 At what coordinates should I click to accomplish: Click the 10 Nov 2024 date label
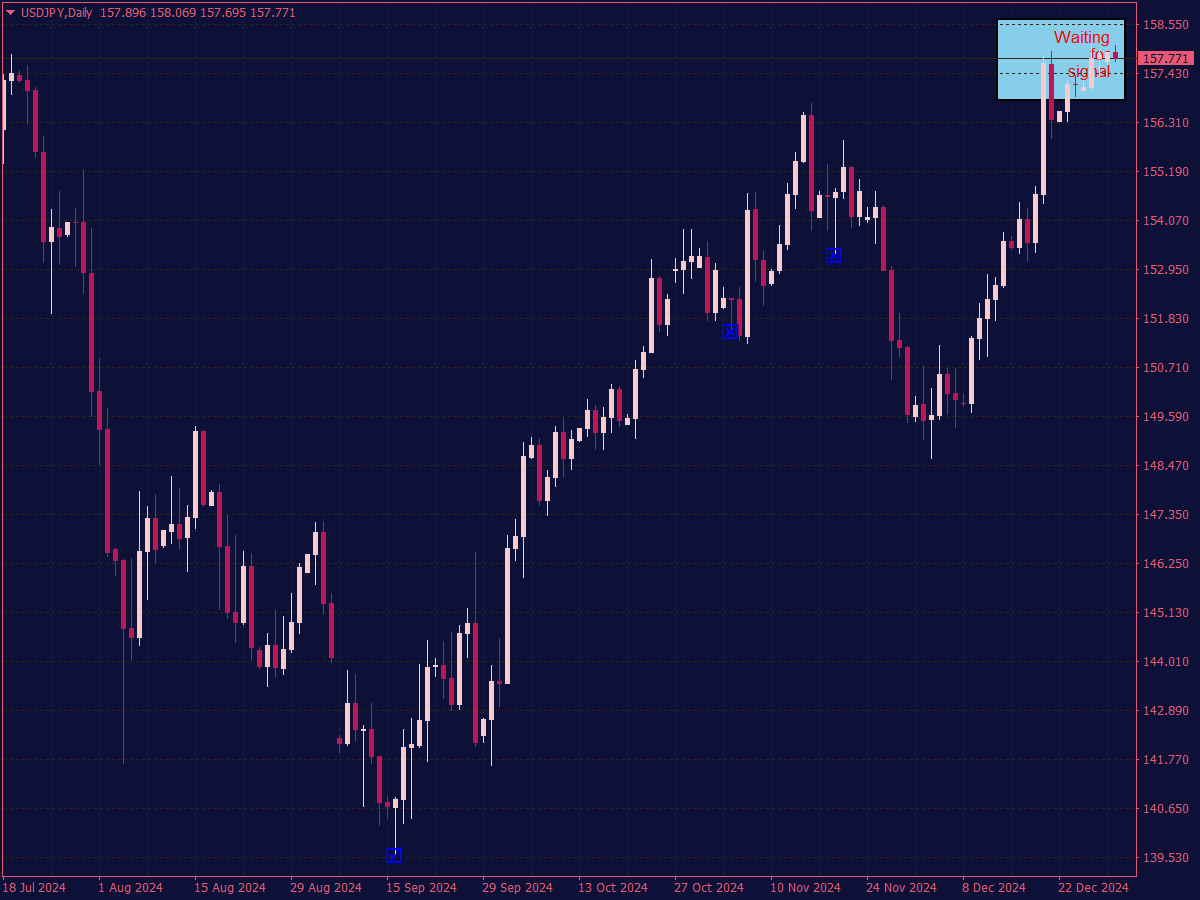tap(805, 887)
